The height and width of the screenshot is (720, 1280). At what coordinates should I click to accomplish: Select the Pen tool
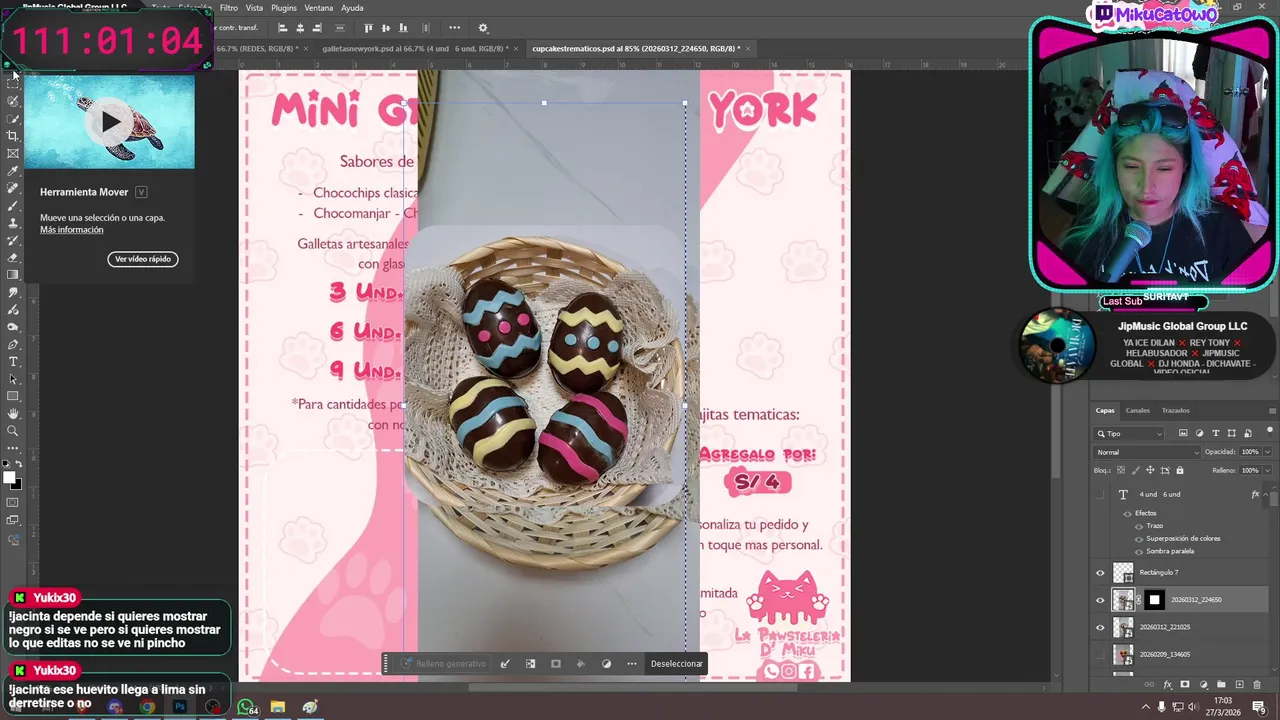pos(13,344)
